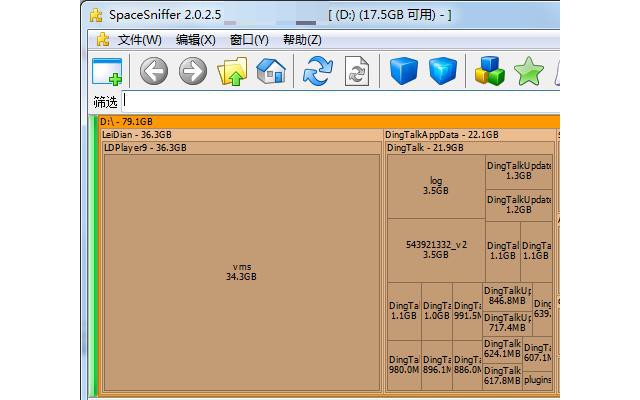Focus the 筛选 filter input box
640x400 pixels.
340,101
